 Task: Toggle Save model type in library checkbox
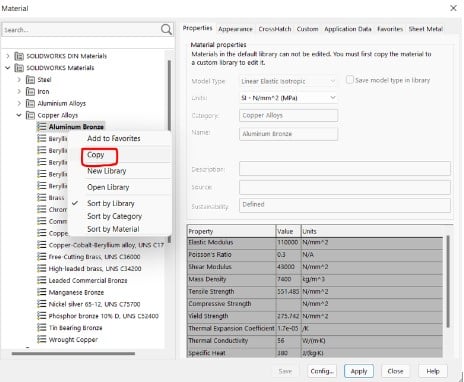coord(350,80)
